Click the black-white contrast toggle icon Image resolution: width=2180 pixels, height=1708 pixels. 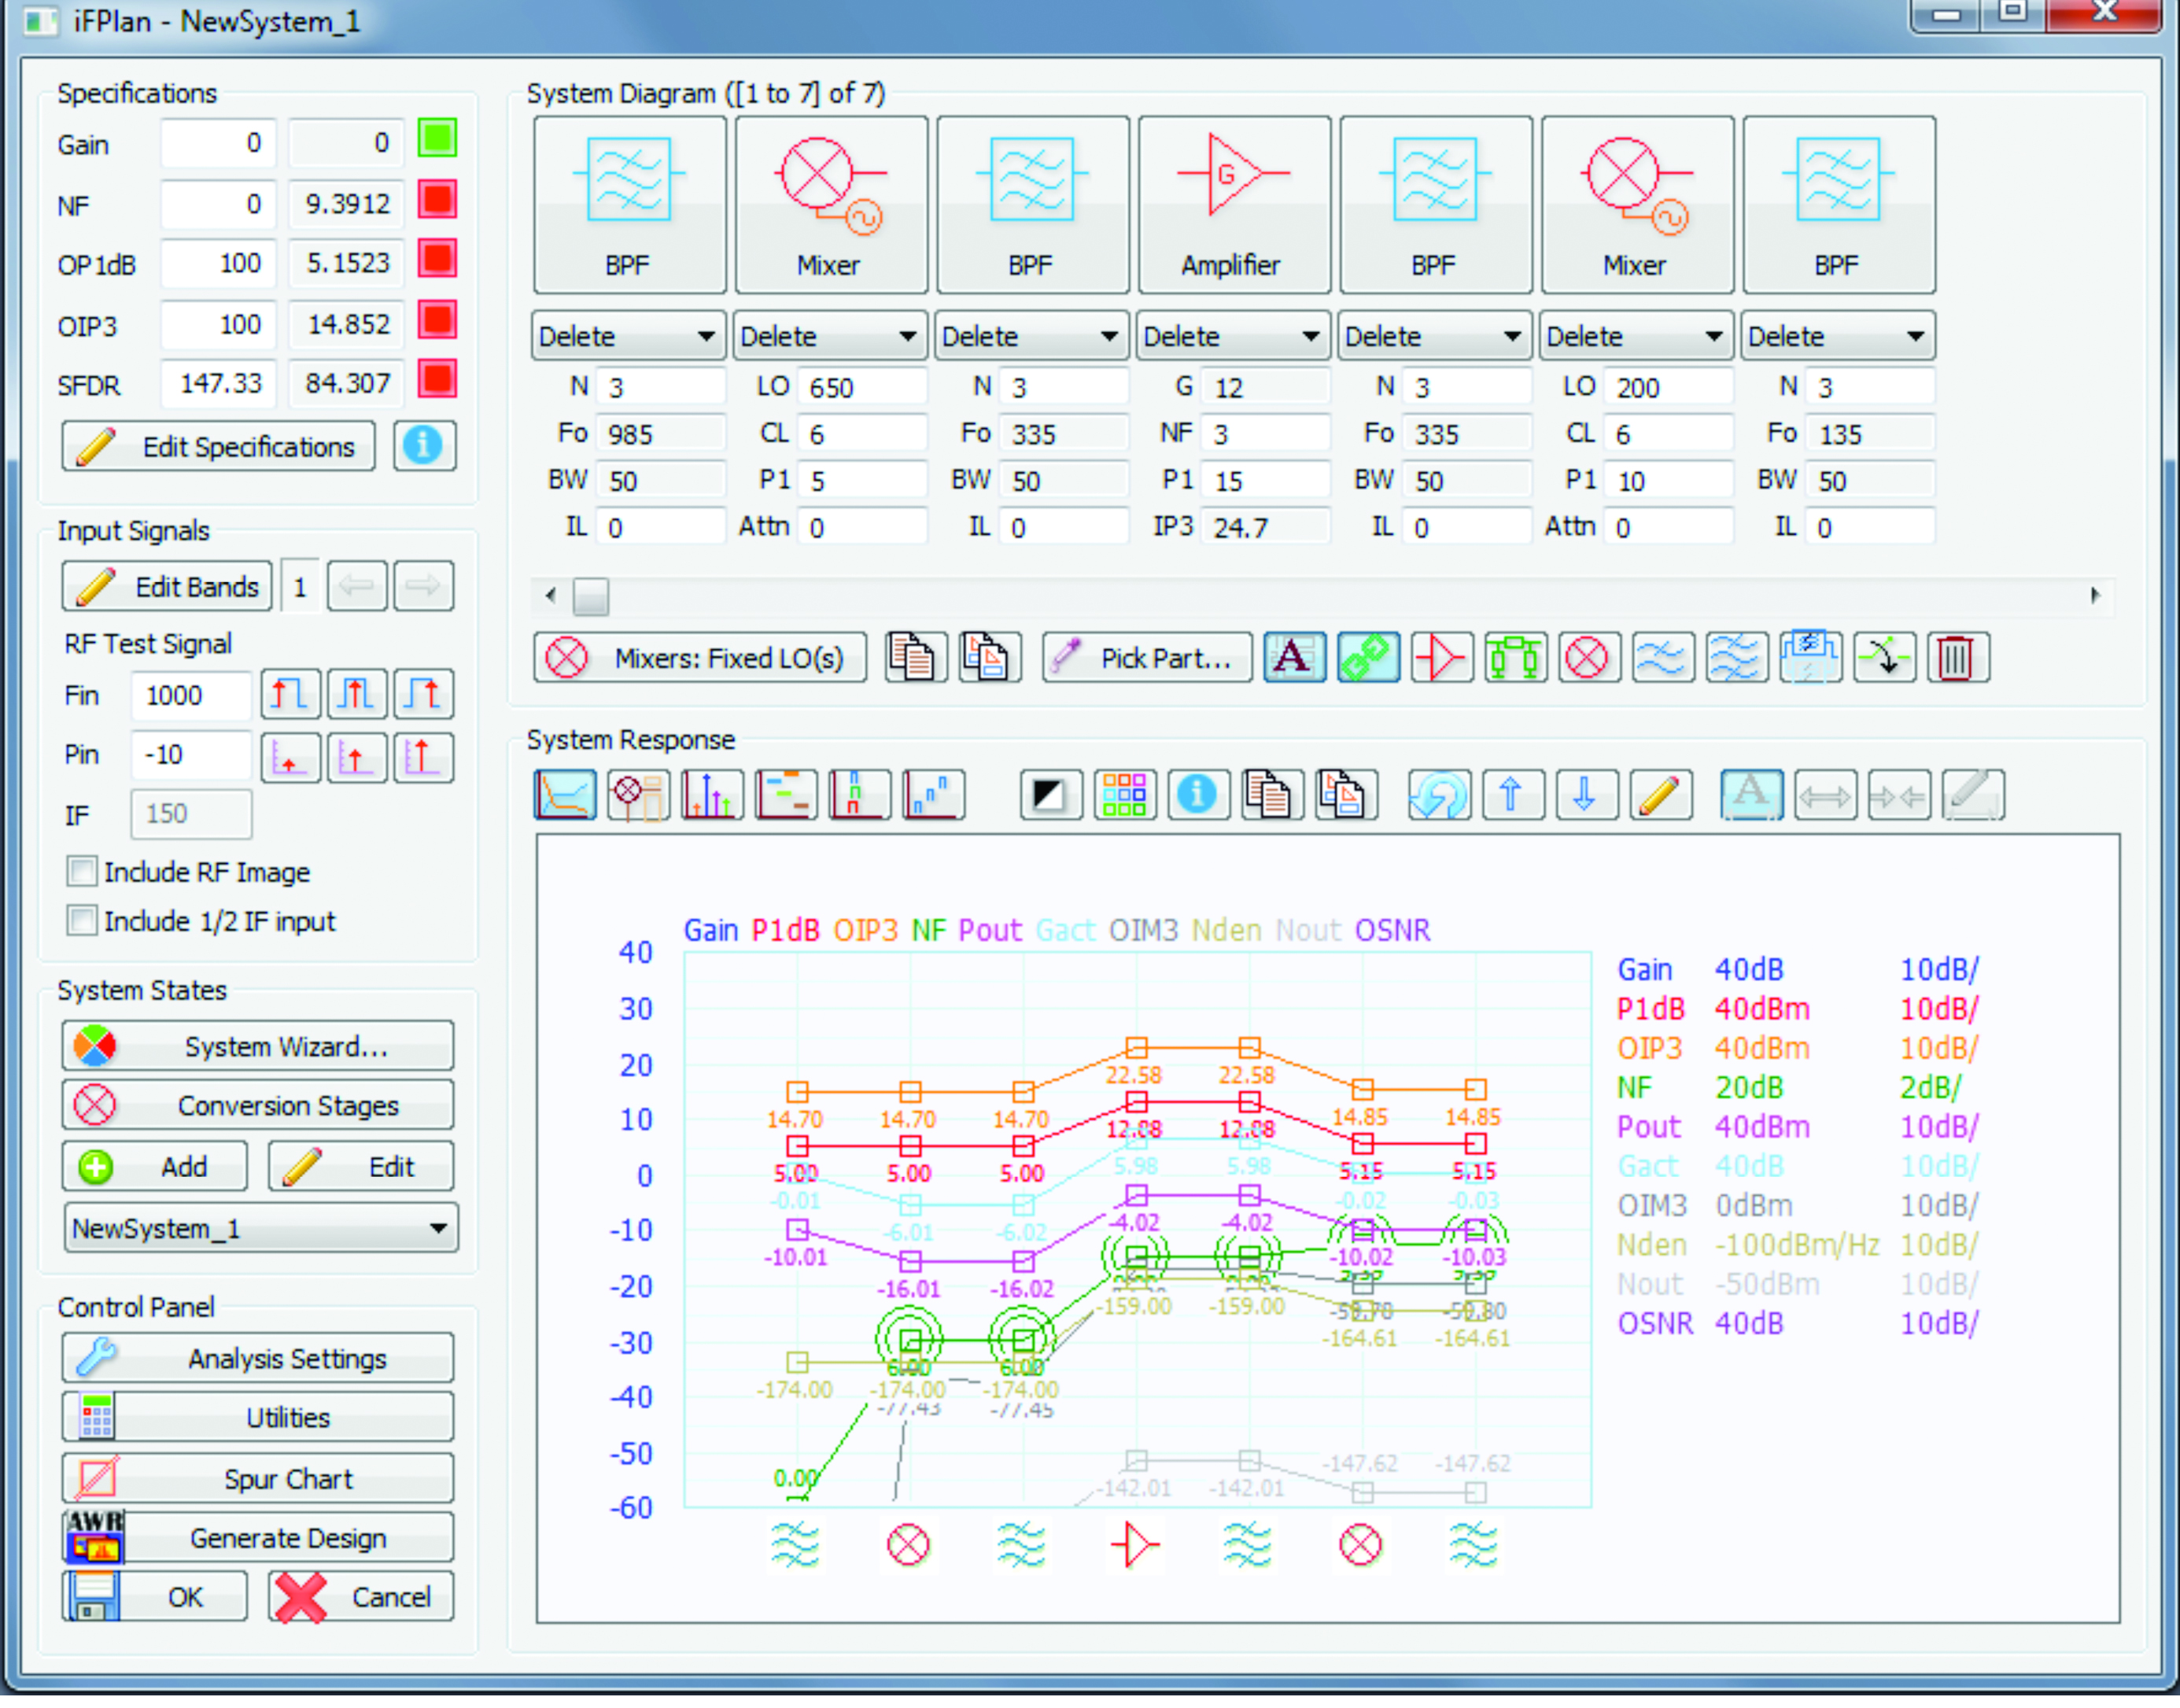pos(1050,795)
